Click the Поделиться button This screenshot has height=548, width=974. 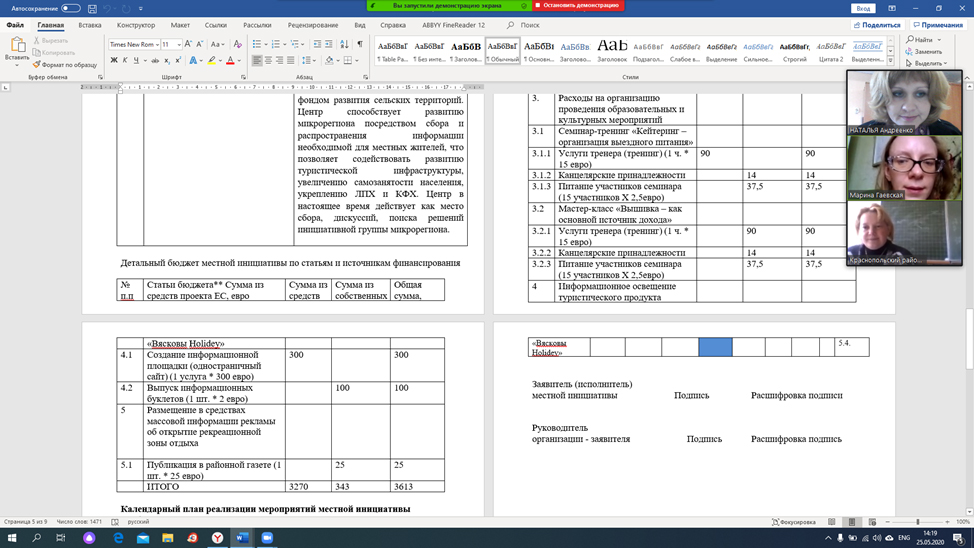(877, 25)
